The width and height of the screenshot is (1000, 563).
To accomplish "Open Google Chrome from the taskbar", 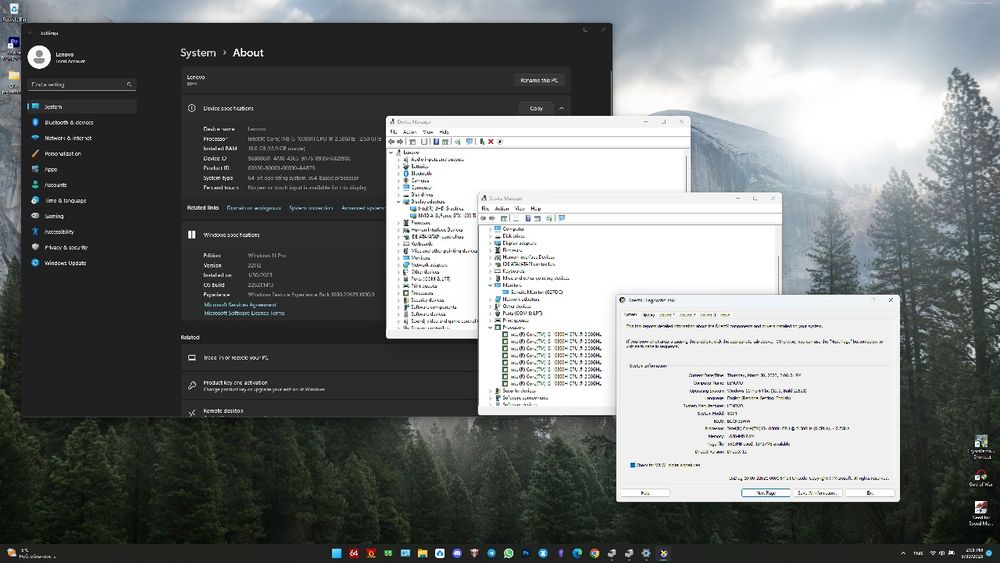I will 594,553.
